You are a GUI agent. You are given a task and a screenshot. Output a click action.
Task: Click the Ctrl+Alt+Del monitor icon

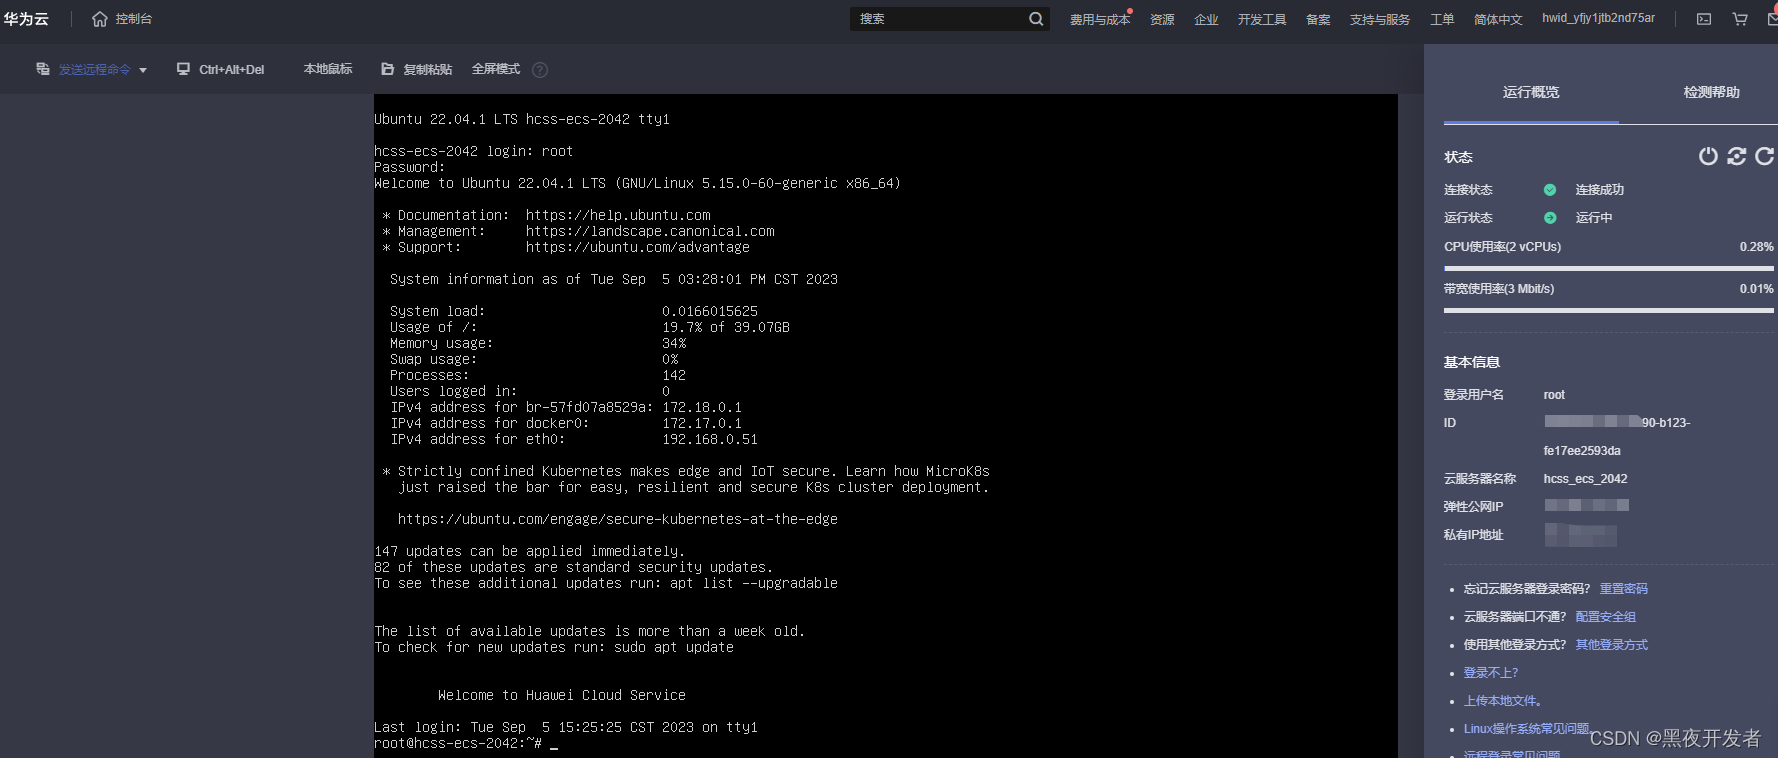(x=183, y=69)
